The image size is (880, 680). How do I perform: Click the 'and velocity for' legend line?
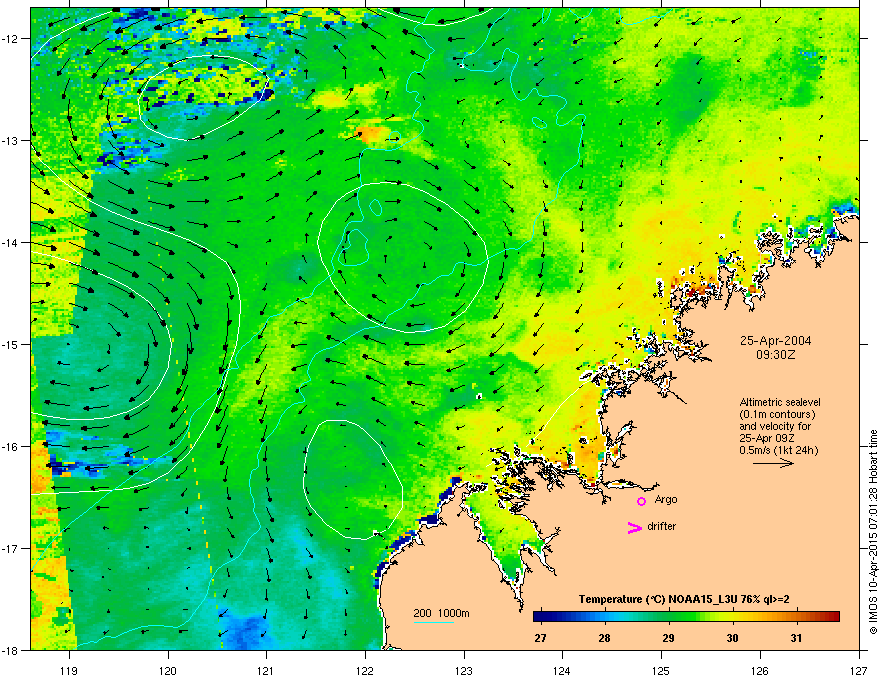775,426
